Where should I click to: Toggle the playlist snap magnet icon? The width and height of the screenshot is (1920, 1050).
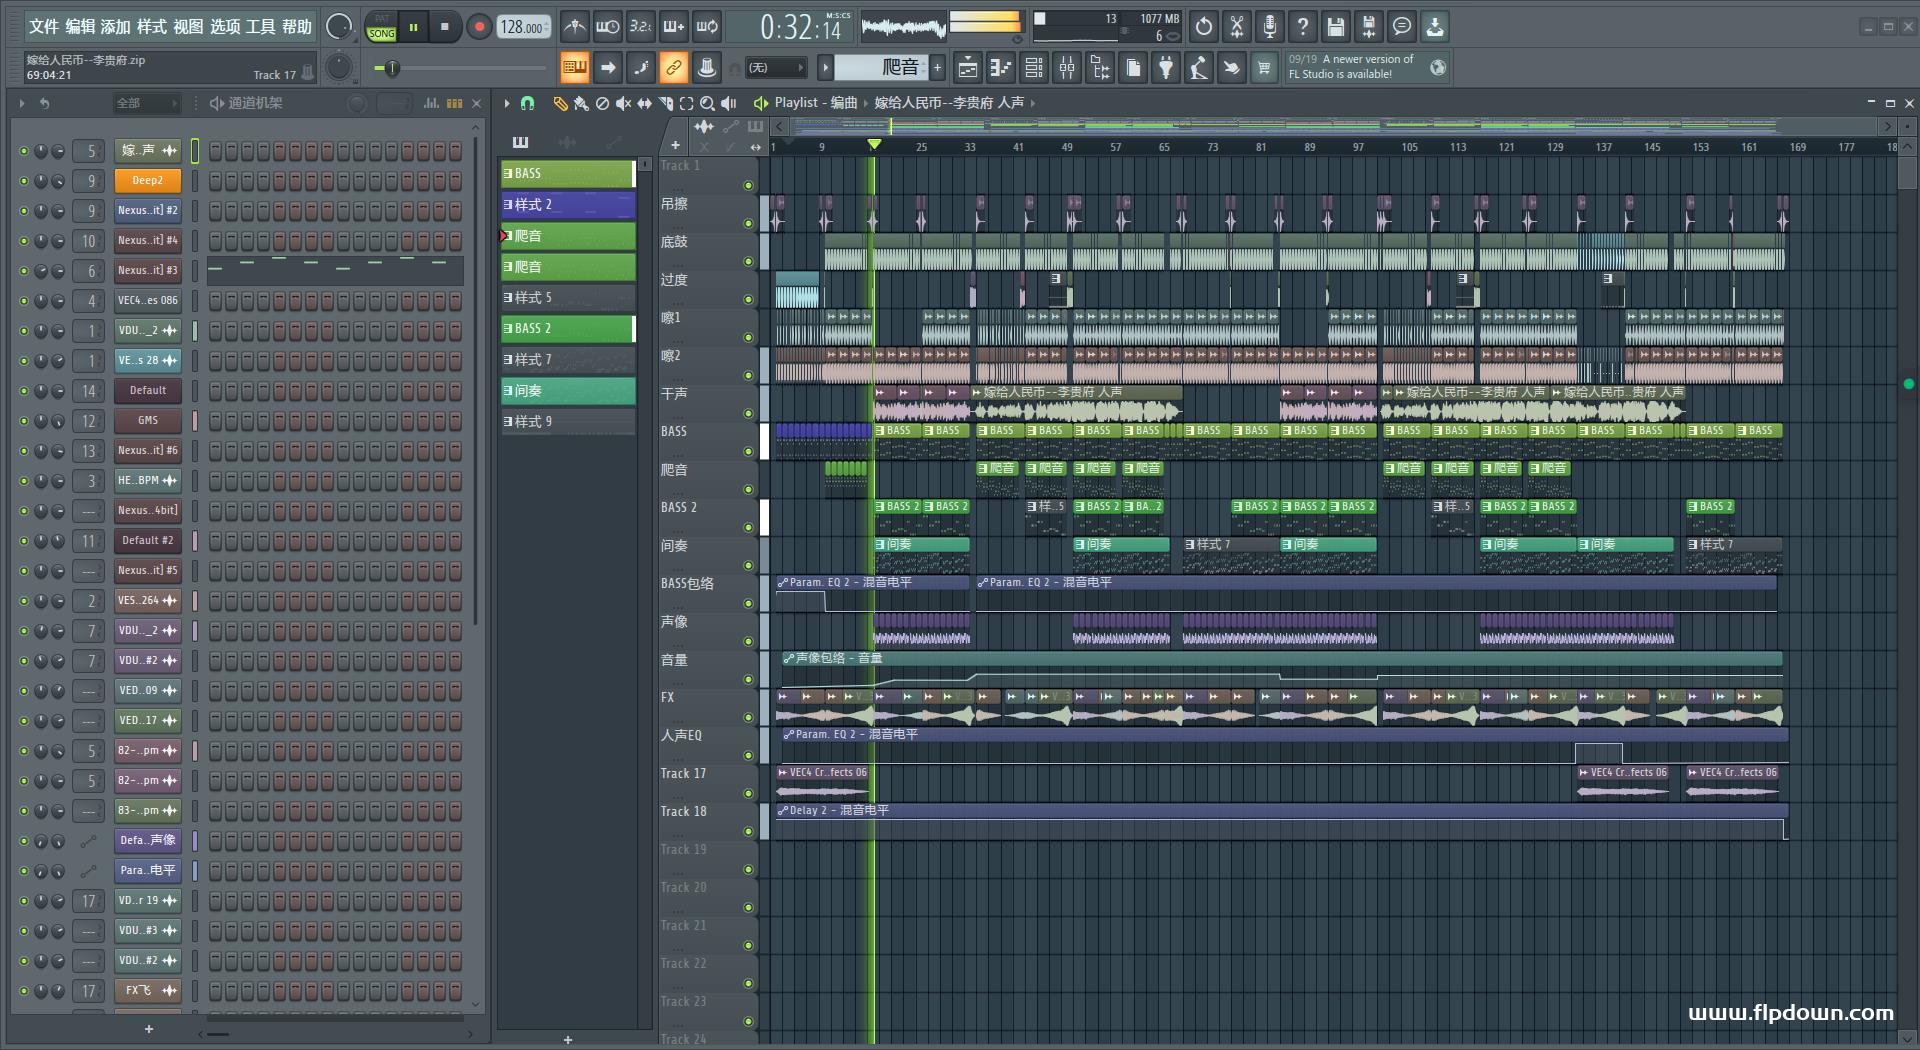(528, 103)
